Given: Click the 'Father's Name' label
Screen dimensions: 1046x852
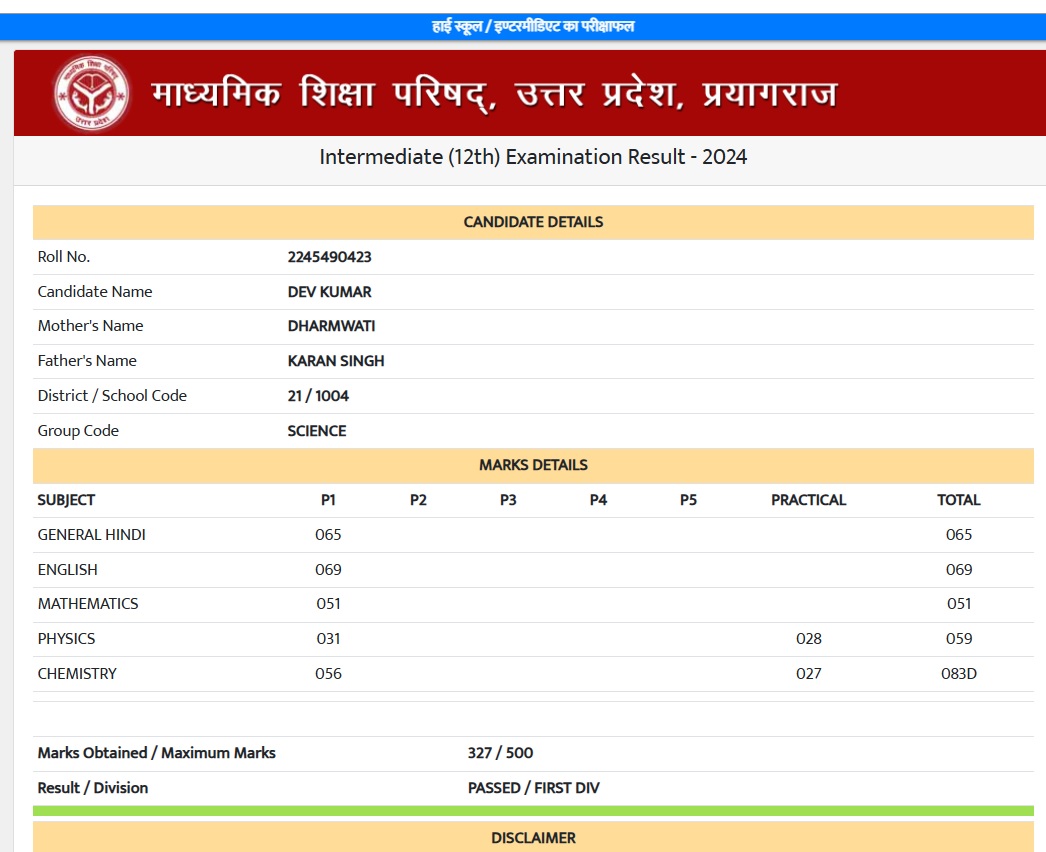Looking at the screenshot, I should [x=87, y=361].
